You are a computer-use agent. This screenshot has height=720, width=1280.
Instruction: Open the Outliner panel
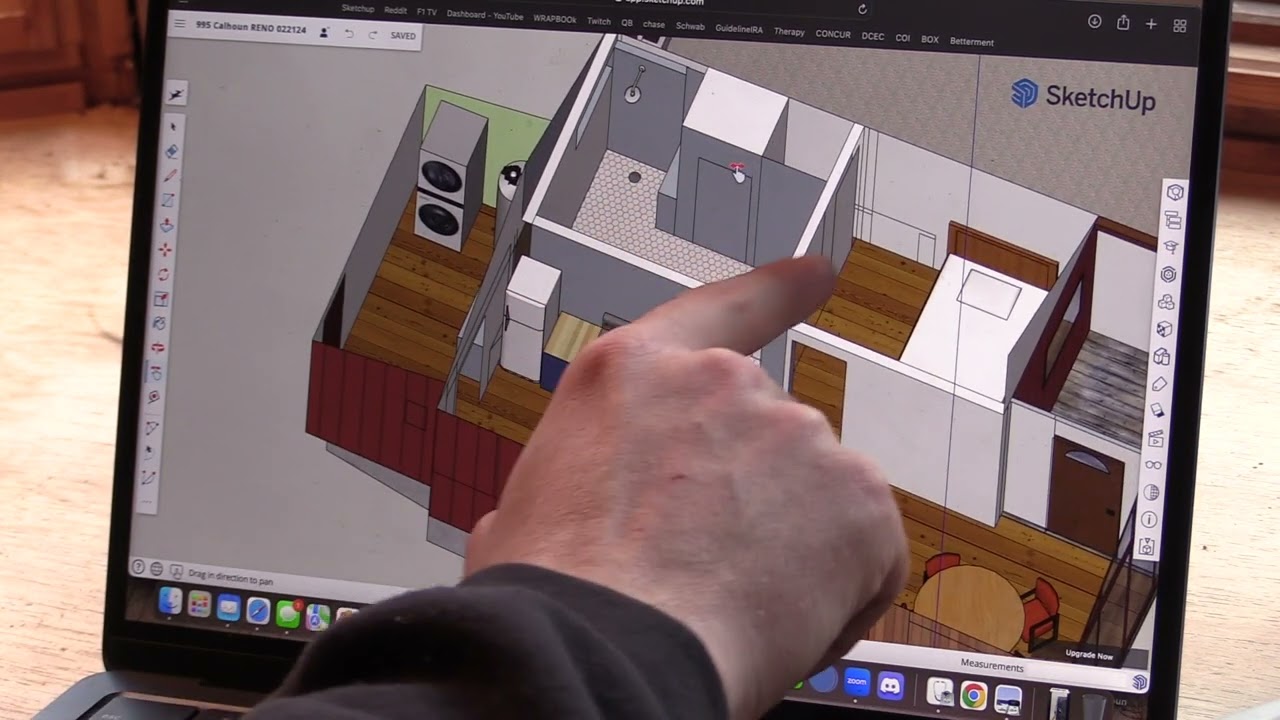pyautogui.click(x=1173, y=220)
